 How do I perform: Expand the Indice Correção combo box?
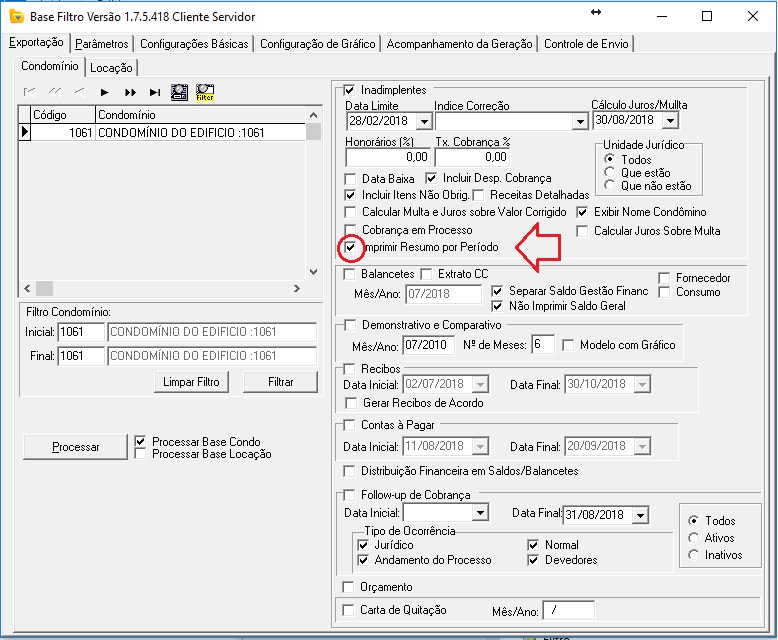pos(579,121)
